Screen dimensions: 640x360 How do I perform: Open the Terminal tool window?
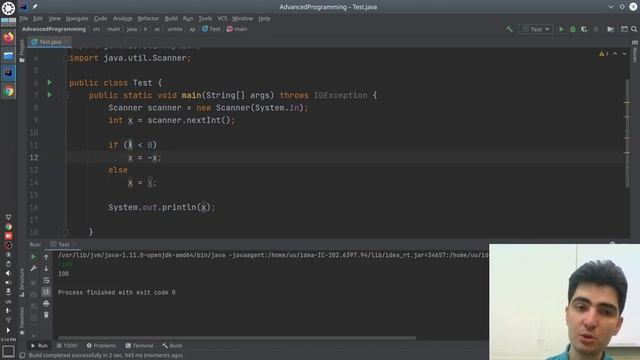coord(139,346)
